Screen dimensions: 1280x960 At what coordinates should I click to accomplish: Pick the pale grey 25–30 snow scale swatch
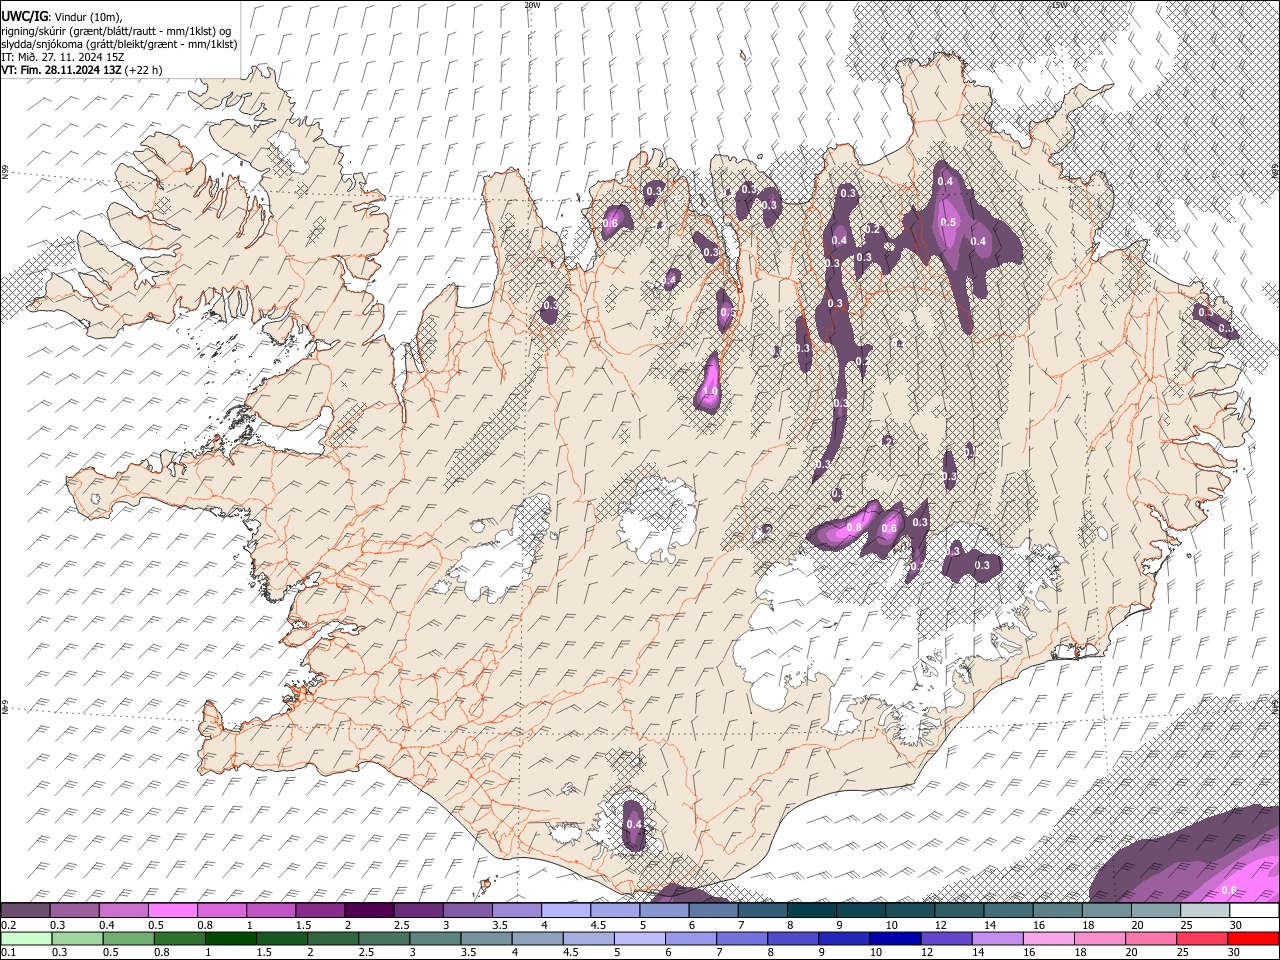[1206, 911]
